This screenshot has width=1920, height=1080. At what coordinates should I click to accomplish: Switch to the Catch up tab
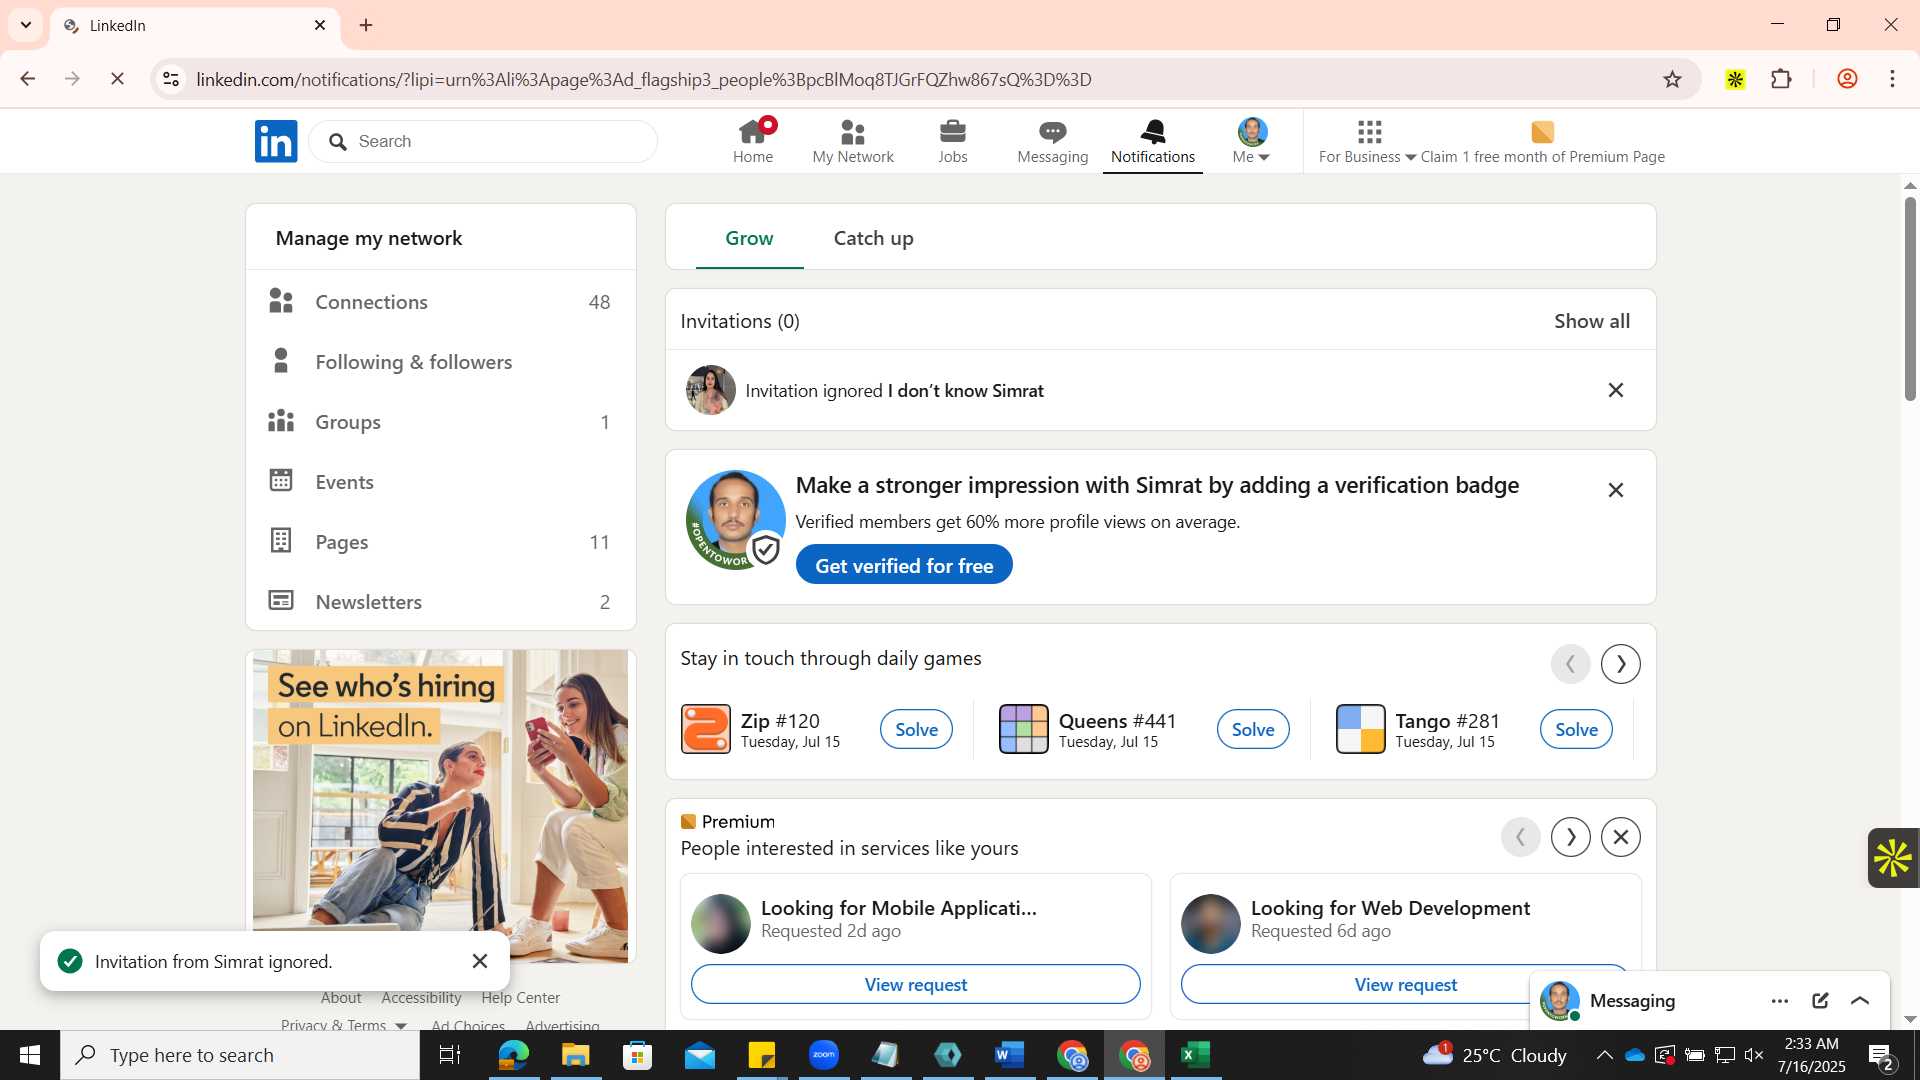pos(873,238)
